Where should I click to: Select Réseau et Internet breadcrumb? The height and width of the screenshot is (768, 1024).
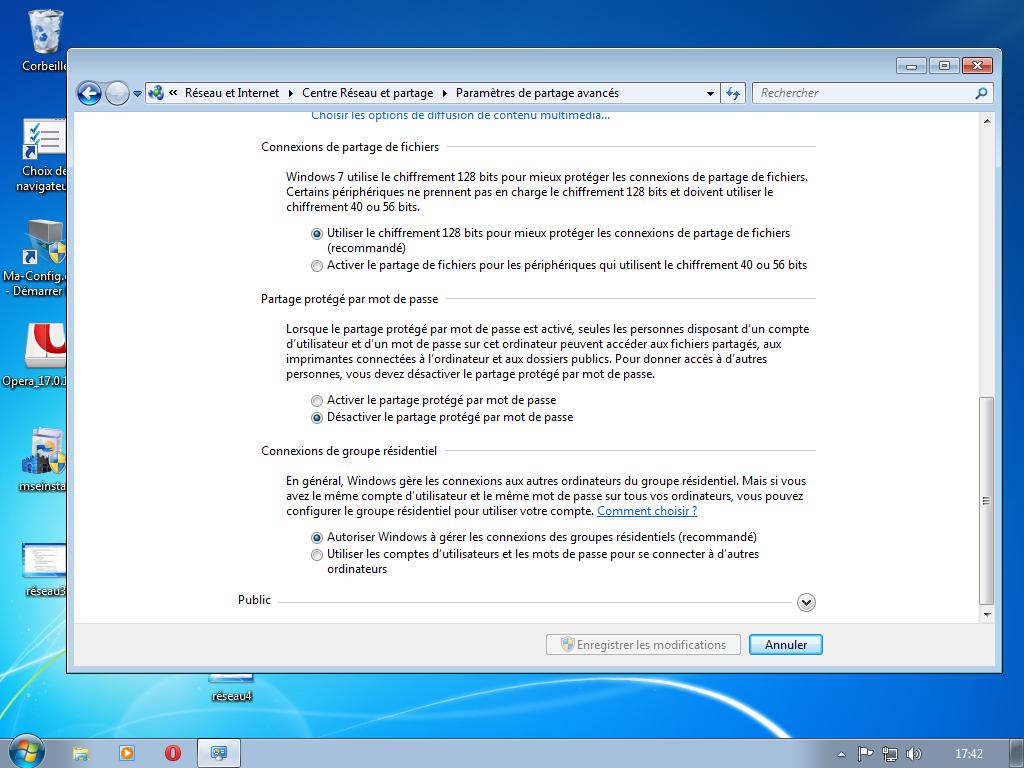tap(232, 93)
